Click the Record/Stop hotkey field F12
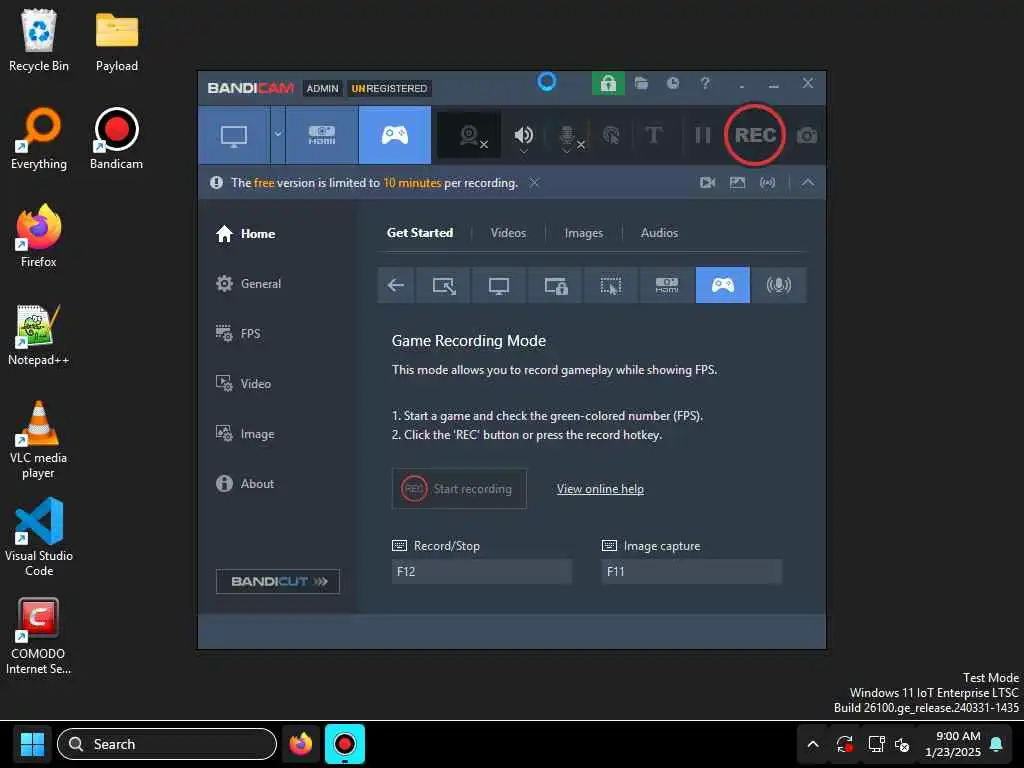 (x=482, y=572)
